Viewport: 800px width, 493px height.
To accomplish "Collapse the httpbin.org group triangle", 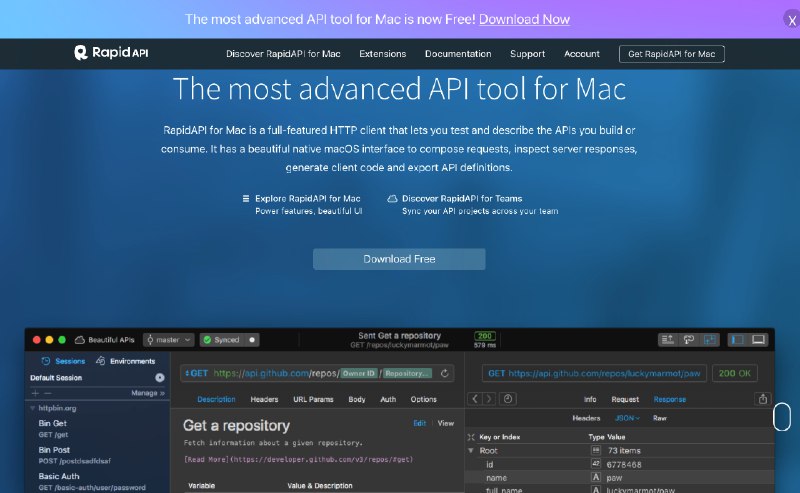I will (x=33, y=408).
